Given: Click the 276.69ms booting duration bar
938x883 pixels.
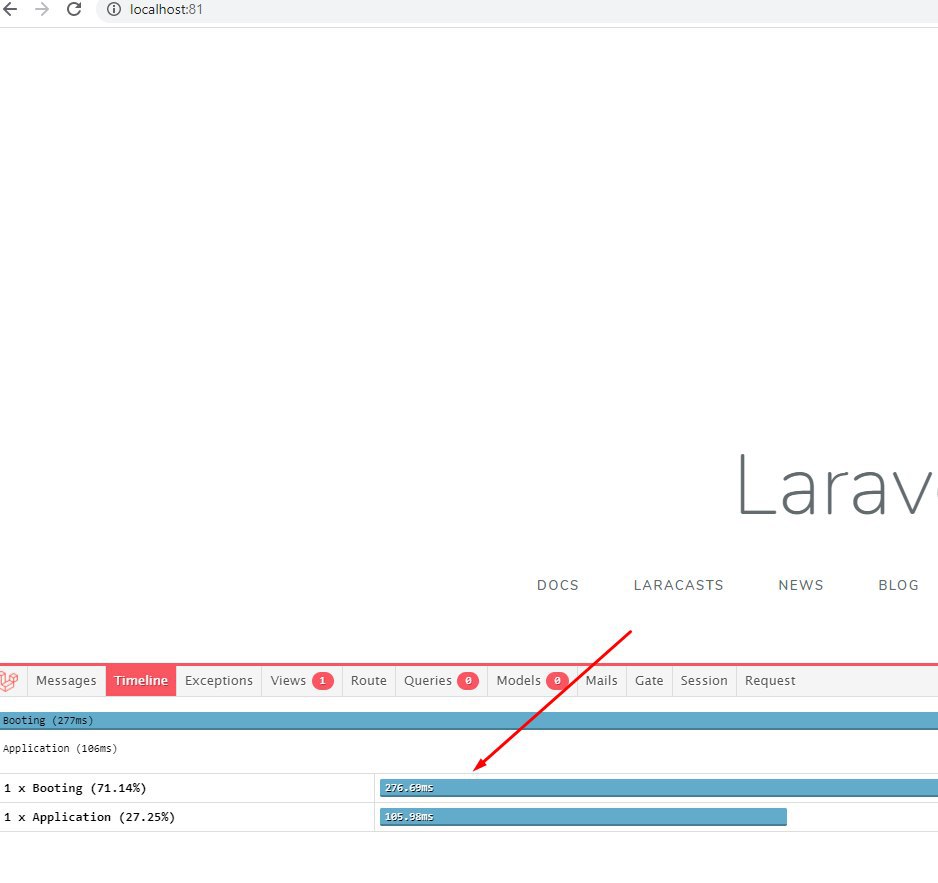Looking at the screenshot, I should click(x=659, y=788).
